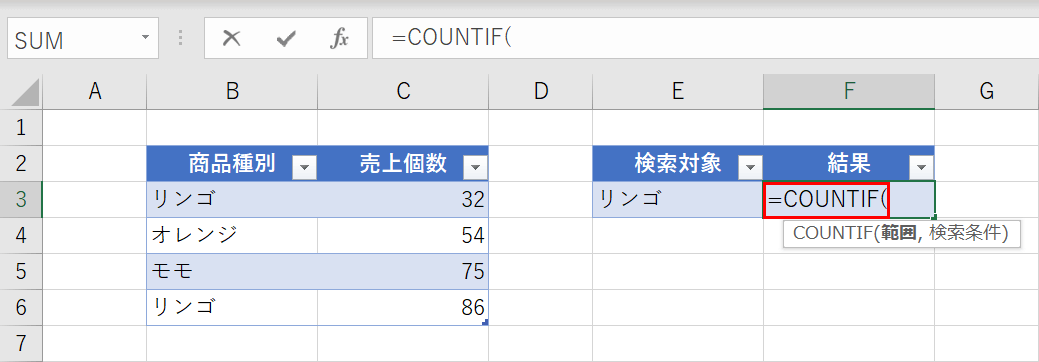Select row 1 header
The width and height of the screenshot is (1039, 362).
(21, 127)
